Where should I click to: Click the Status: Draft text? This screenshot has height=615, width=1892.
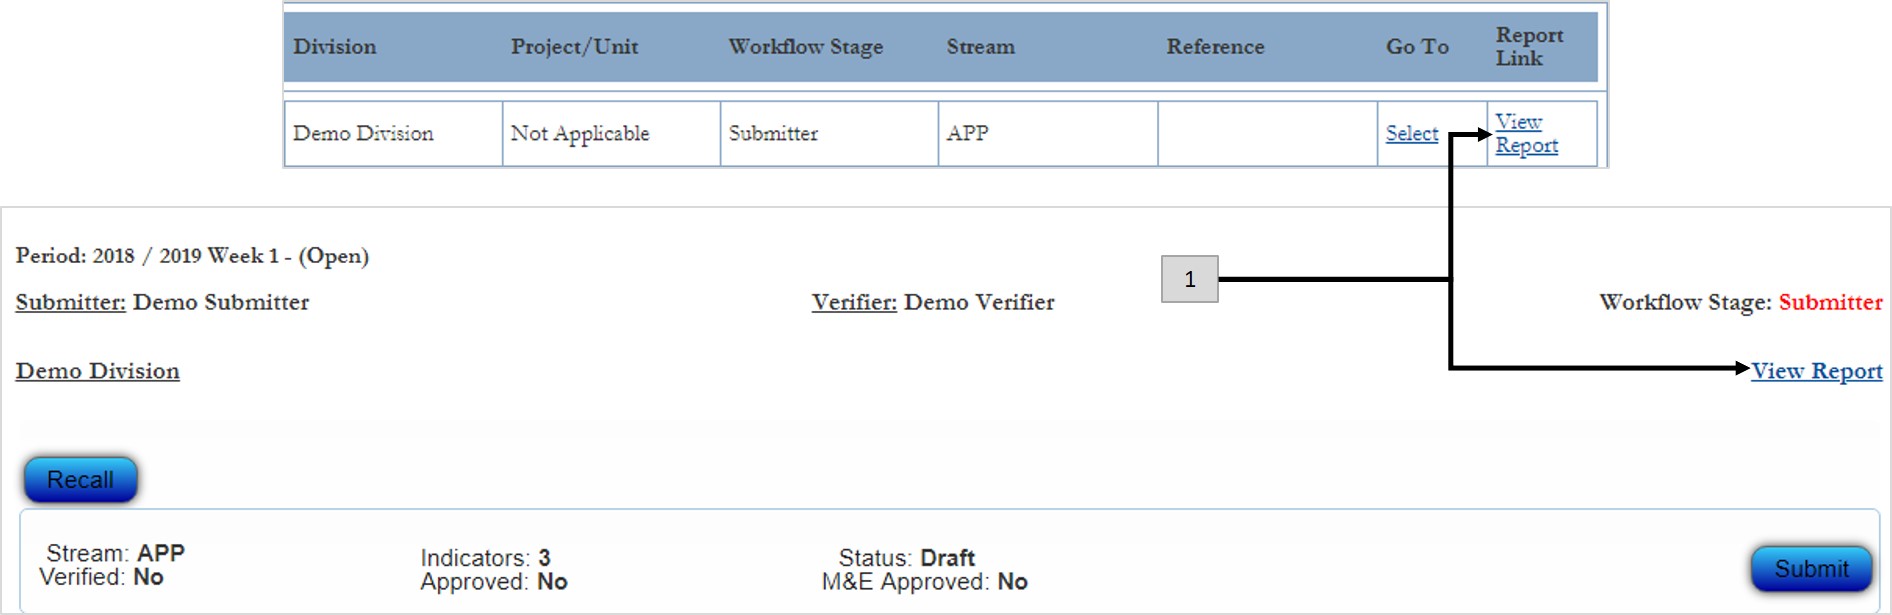tap(906, 558)
